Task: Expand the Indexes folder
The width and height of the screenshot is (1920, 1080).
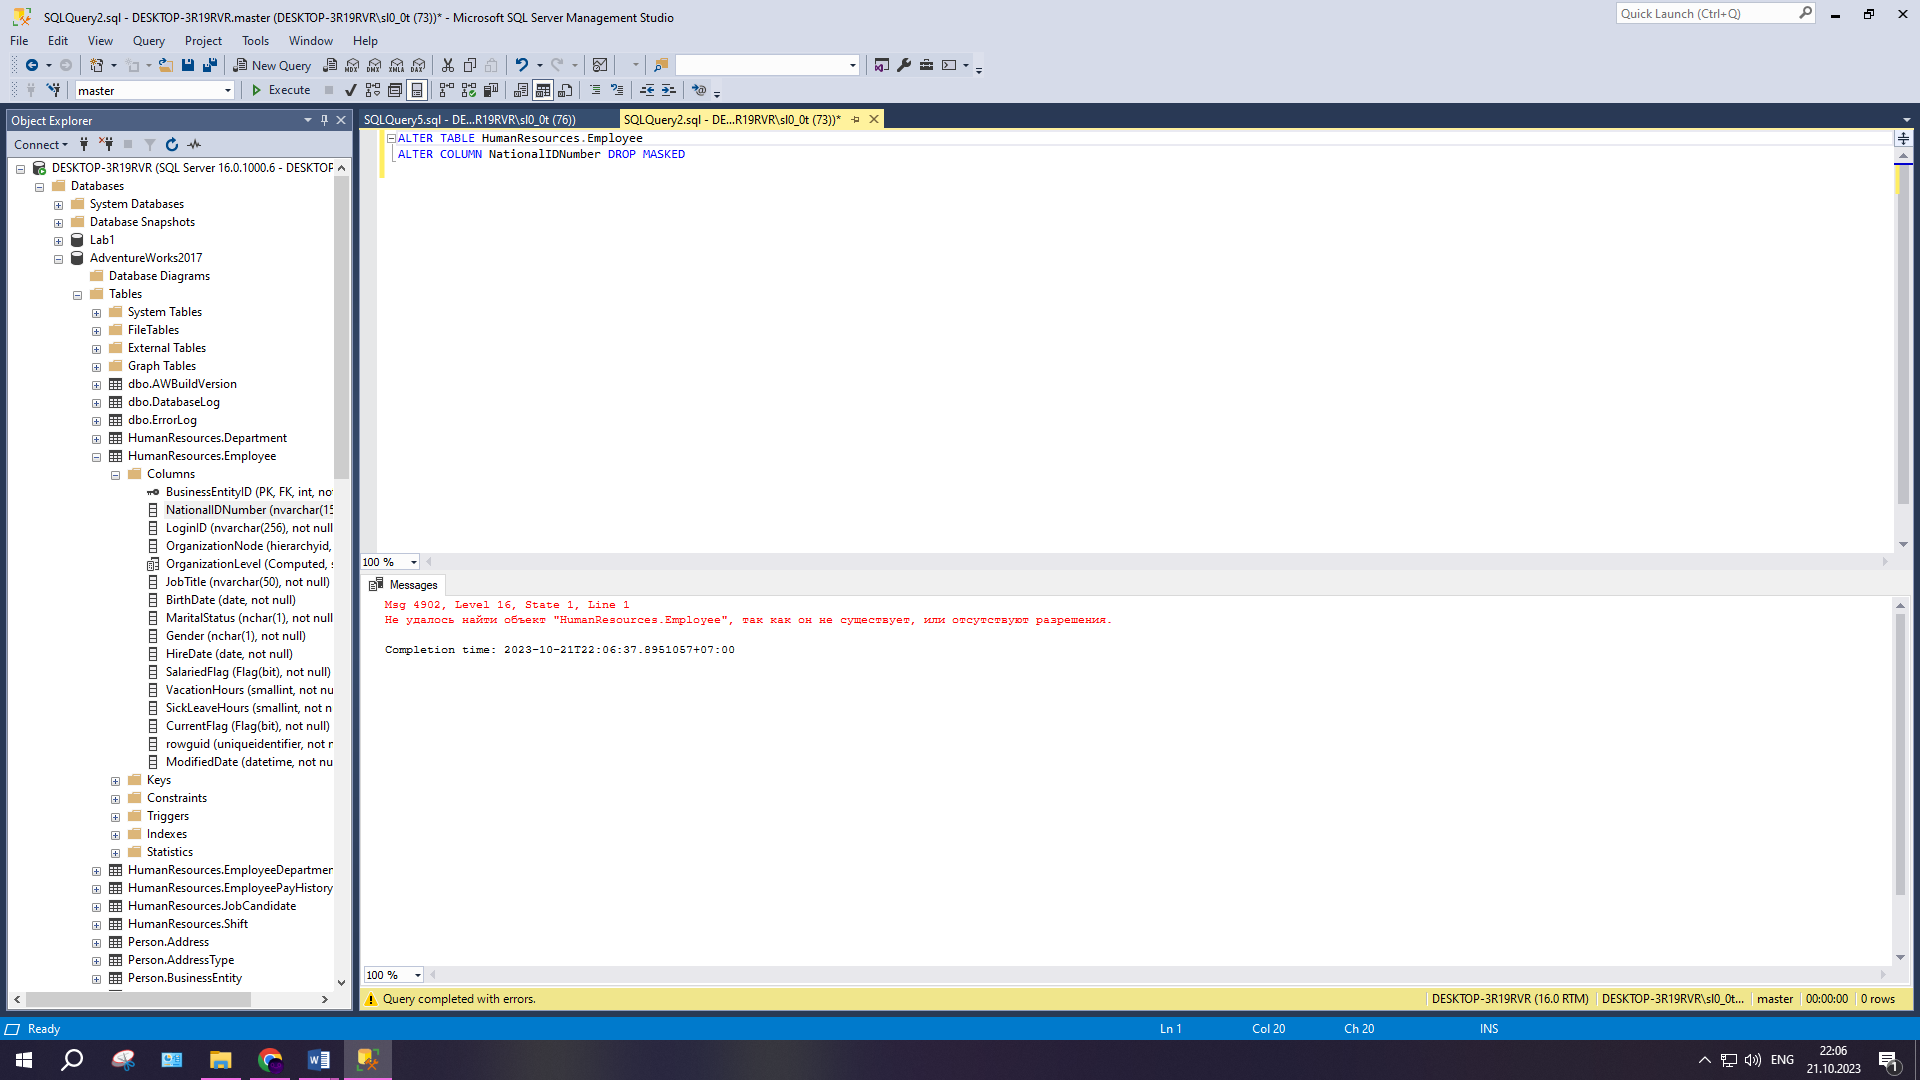Action: [x=115, y=835]
